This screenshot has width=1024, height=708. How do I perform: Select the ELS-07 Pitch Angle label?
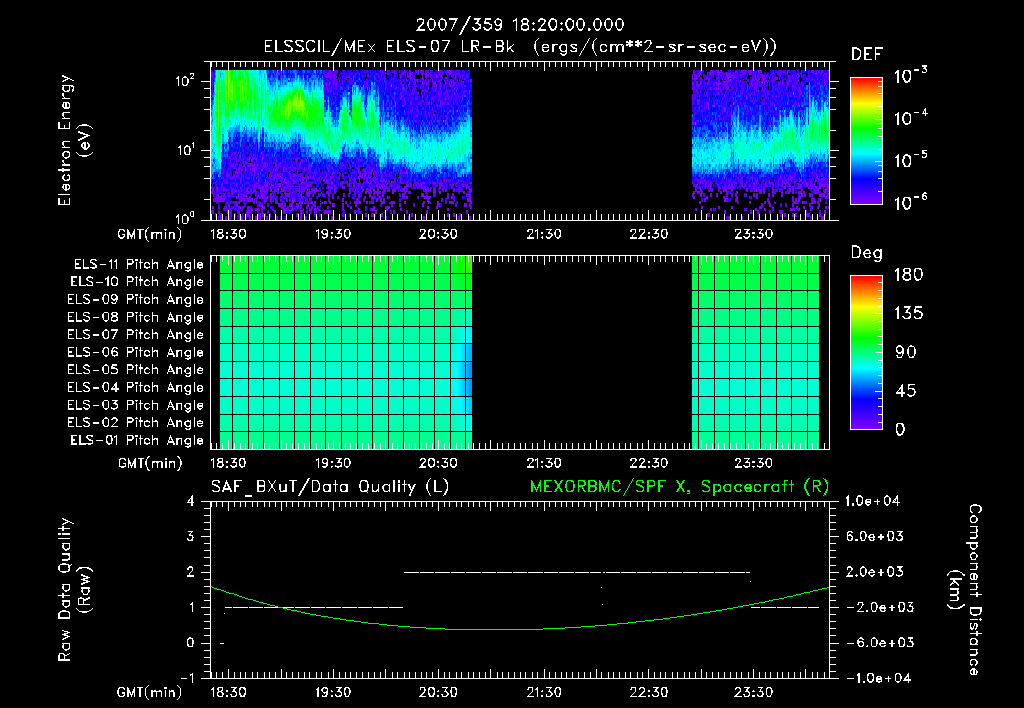[136, 334]
